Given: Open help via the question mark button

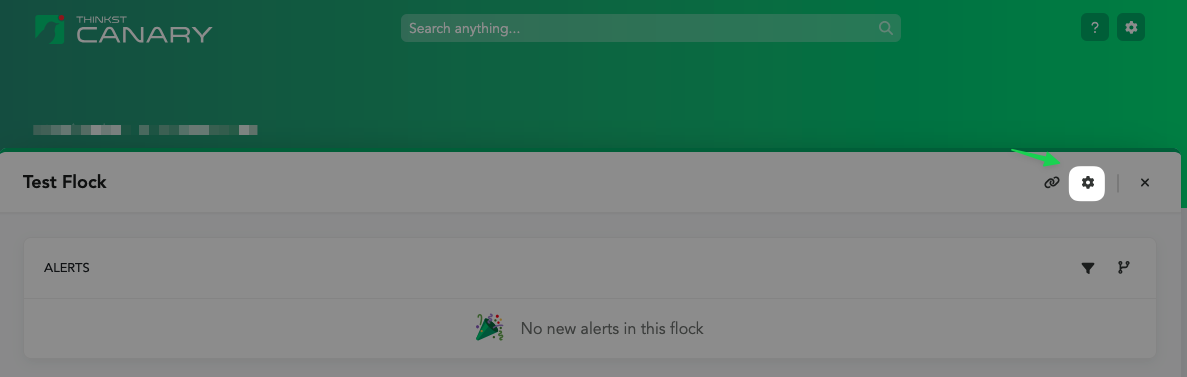Looking at the screenshot, I should (x=1095, y=28).
